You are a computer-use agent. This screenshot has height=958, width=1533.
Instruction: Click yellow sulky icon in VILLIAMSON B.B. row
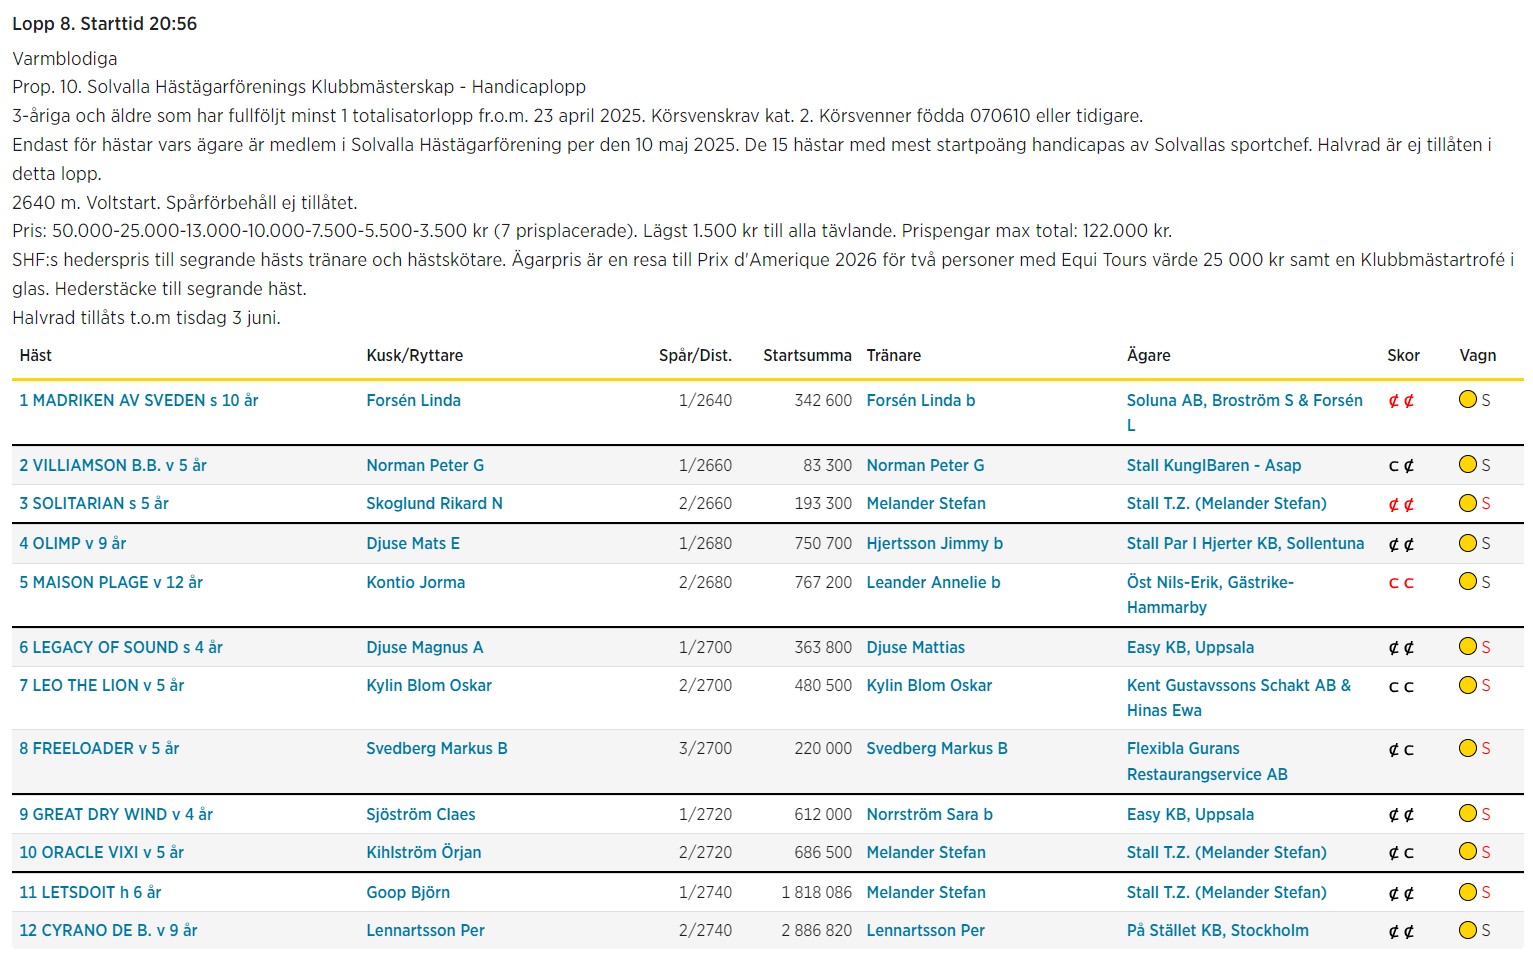pos(1468,464)
